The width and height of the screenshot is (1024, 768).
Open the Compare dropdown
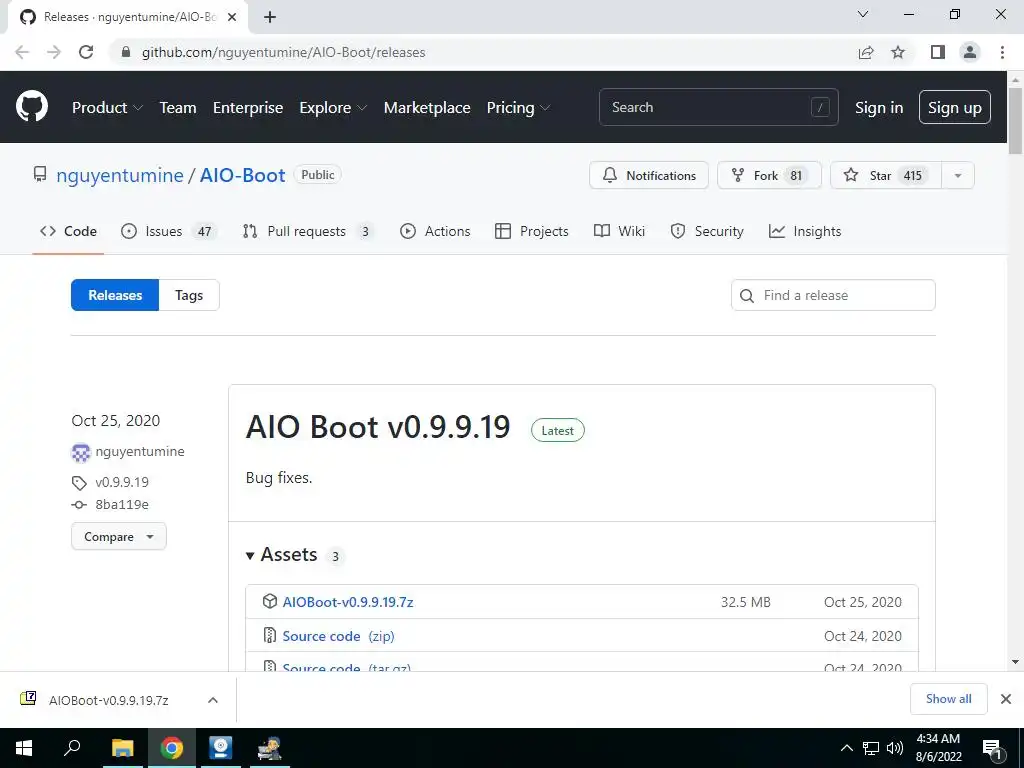point(119,537)
